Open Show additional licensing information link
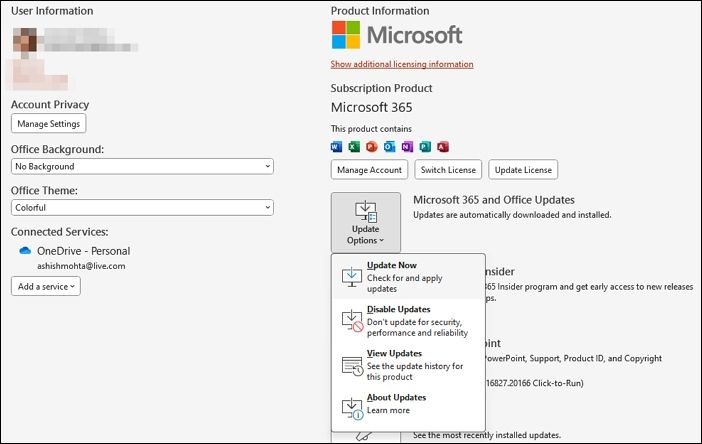This screenshot has height=444, width=702. [x=402, y=64]
